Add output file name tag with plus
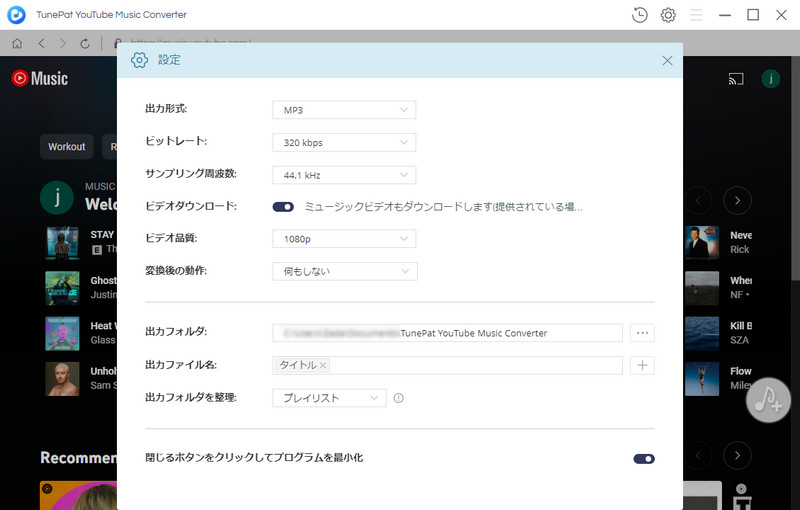The image size is (800, 510). click(x=642, y=365)
